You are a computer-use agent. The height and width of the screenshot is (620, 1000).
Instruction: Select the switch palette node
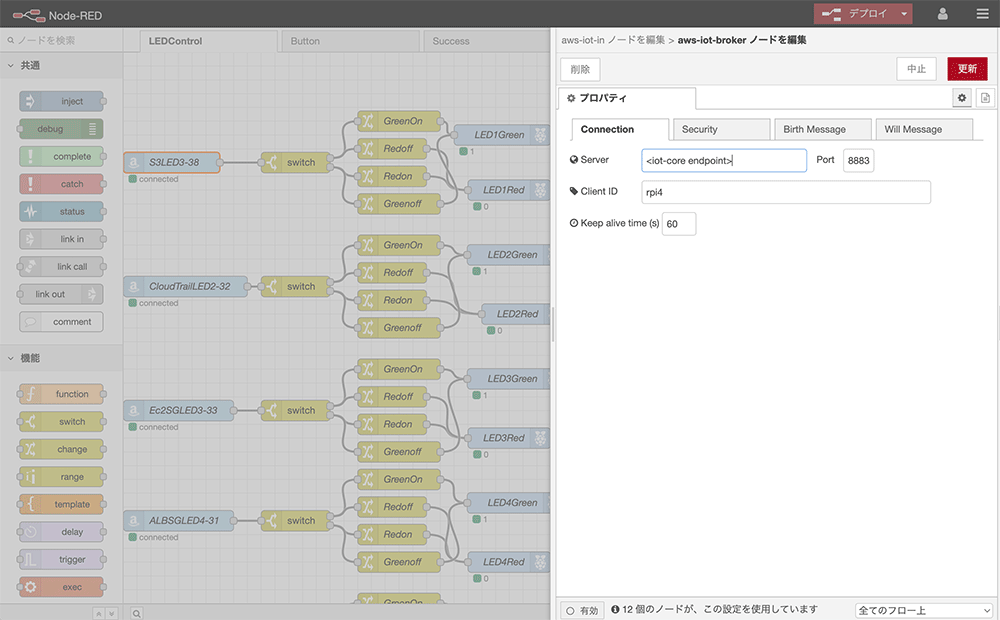tap(61, 422)
